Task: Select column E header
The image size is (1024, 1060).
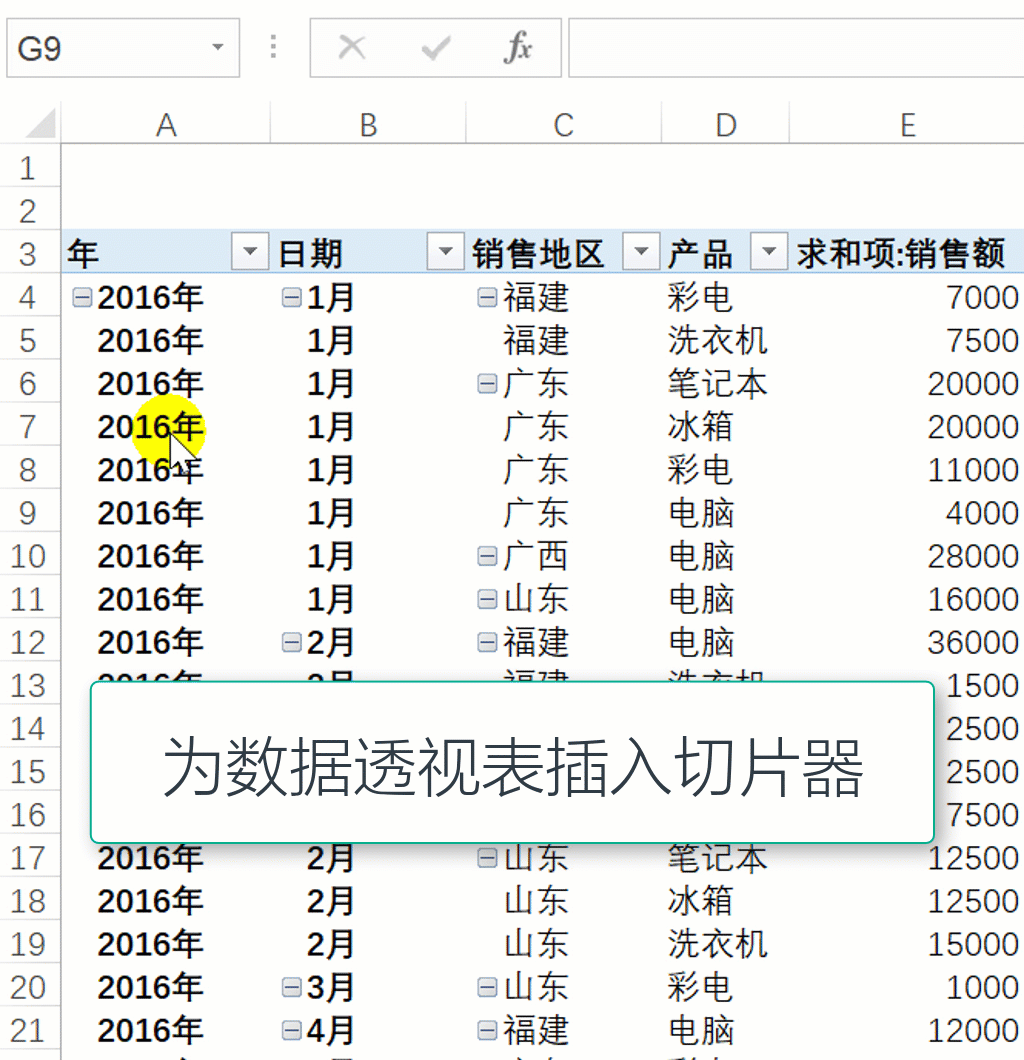Action: [x=906, y=125]
